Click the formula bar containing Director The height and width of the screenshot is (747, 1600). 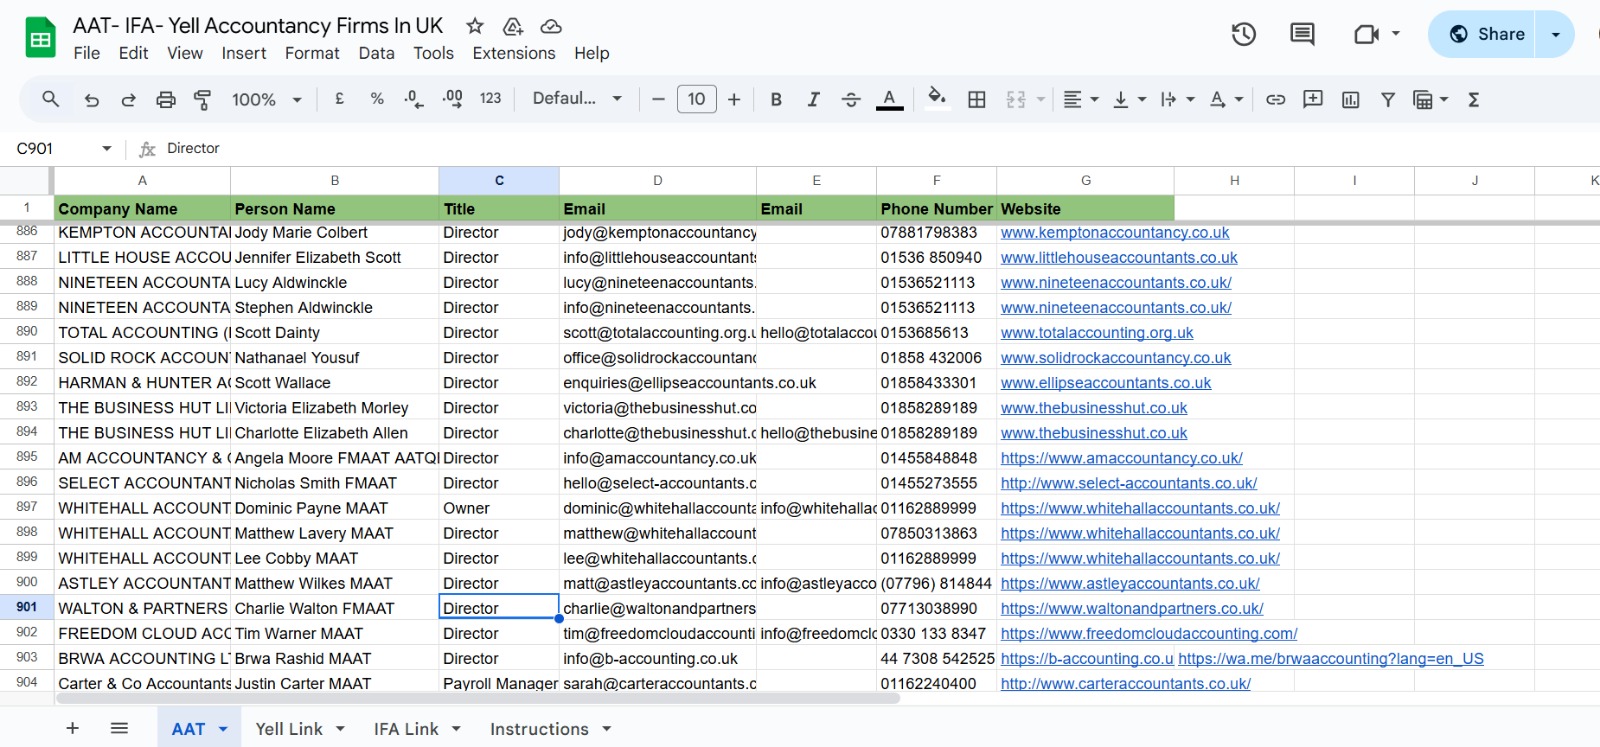point(880,148)
